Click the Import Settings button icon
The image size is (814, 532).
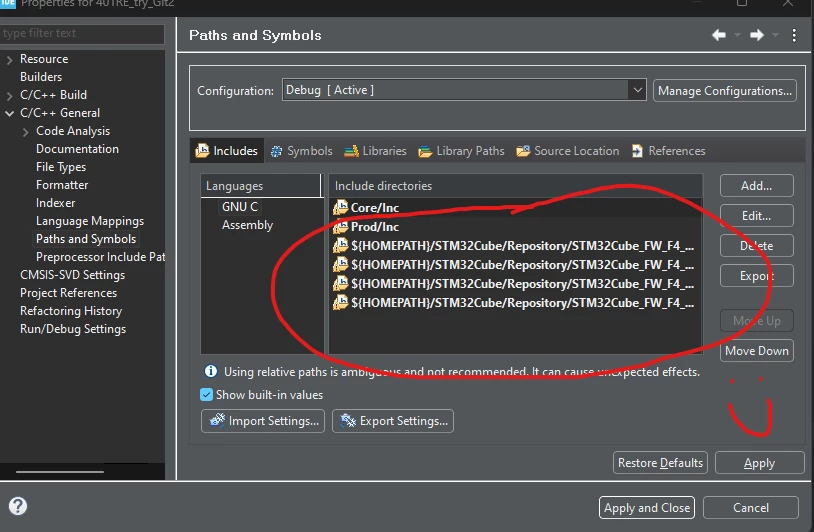[x=217, y=420]
